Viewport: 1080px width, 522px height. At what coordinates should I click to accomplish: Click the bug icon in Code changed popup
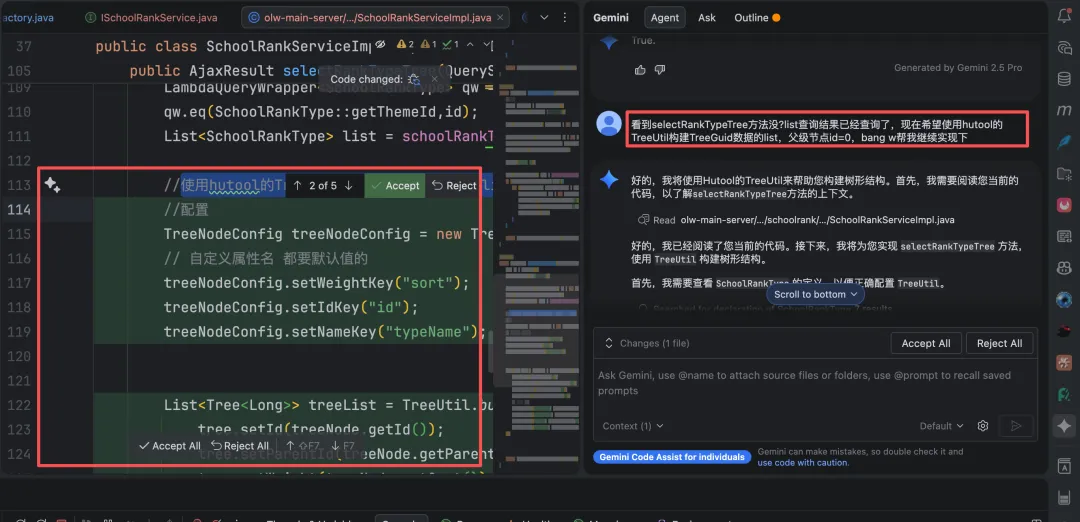coord(415,79)
